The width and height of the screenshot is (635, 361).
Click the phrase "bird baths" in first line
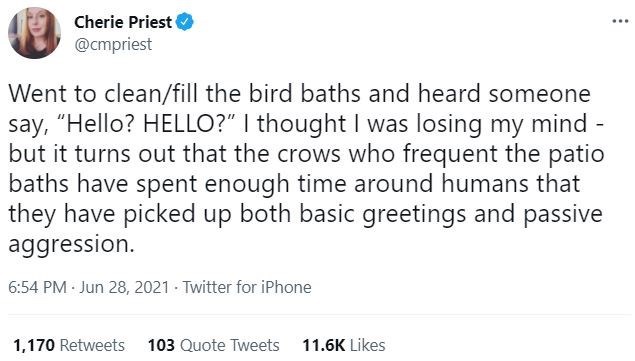304,94
